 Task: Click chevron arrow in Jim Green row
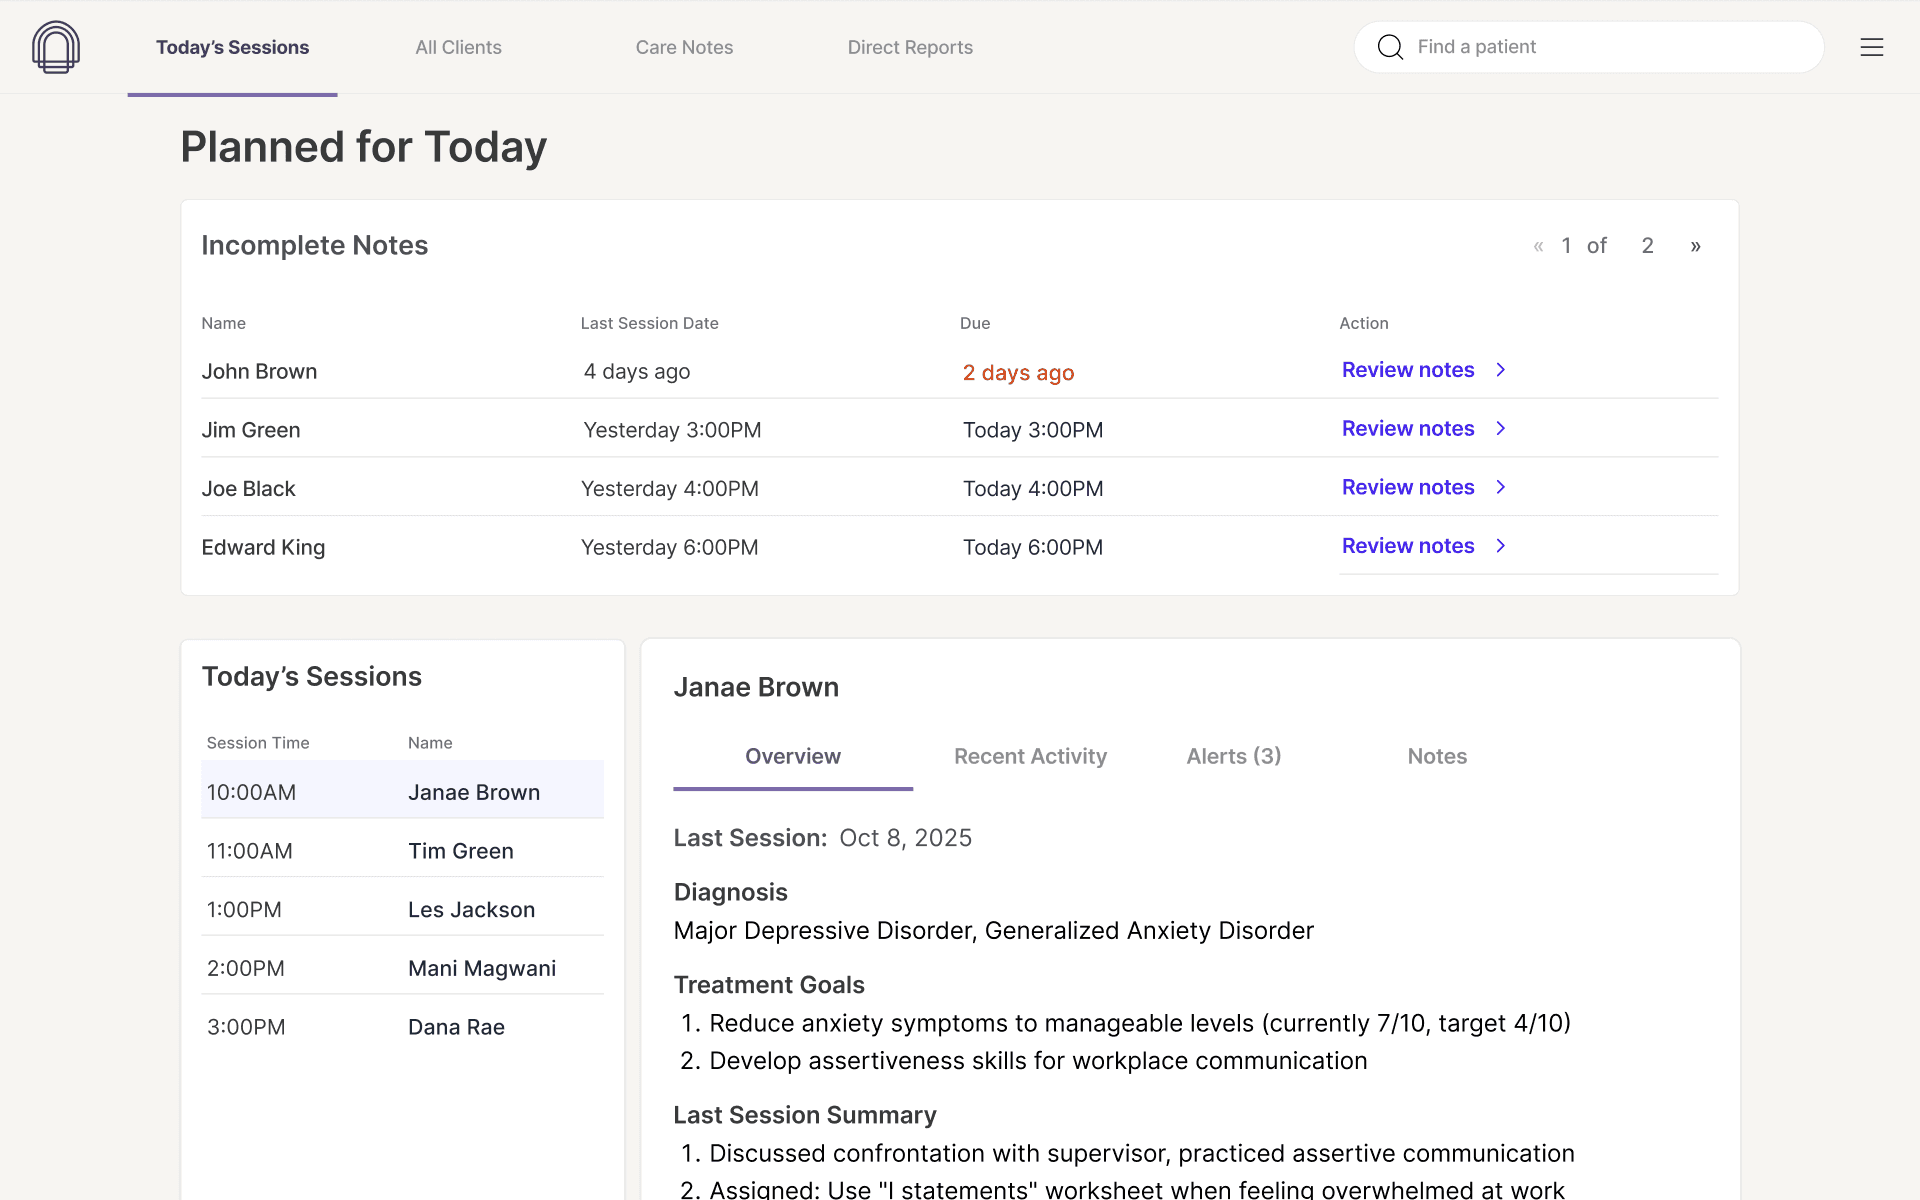click(1500, 429)
